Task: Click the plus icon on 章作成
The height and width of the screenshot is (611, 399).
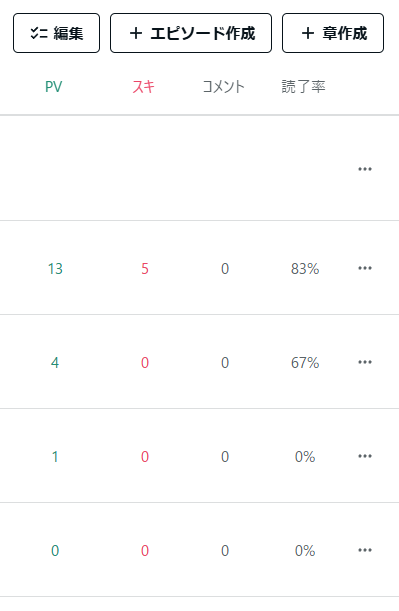Action: tap(308, 33)
